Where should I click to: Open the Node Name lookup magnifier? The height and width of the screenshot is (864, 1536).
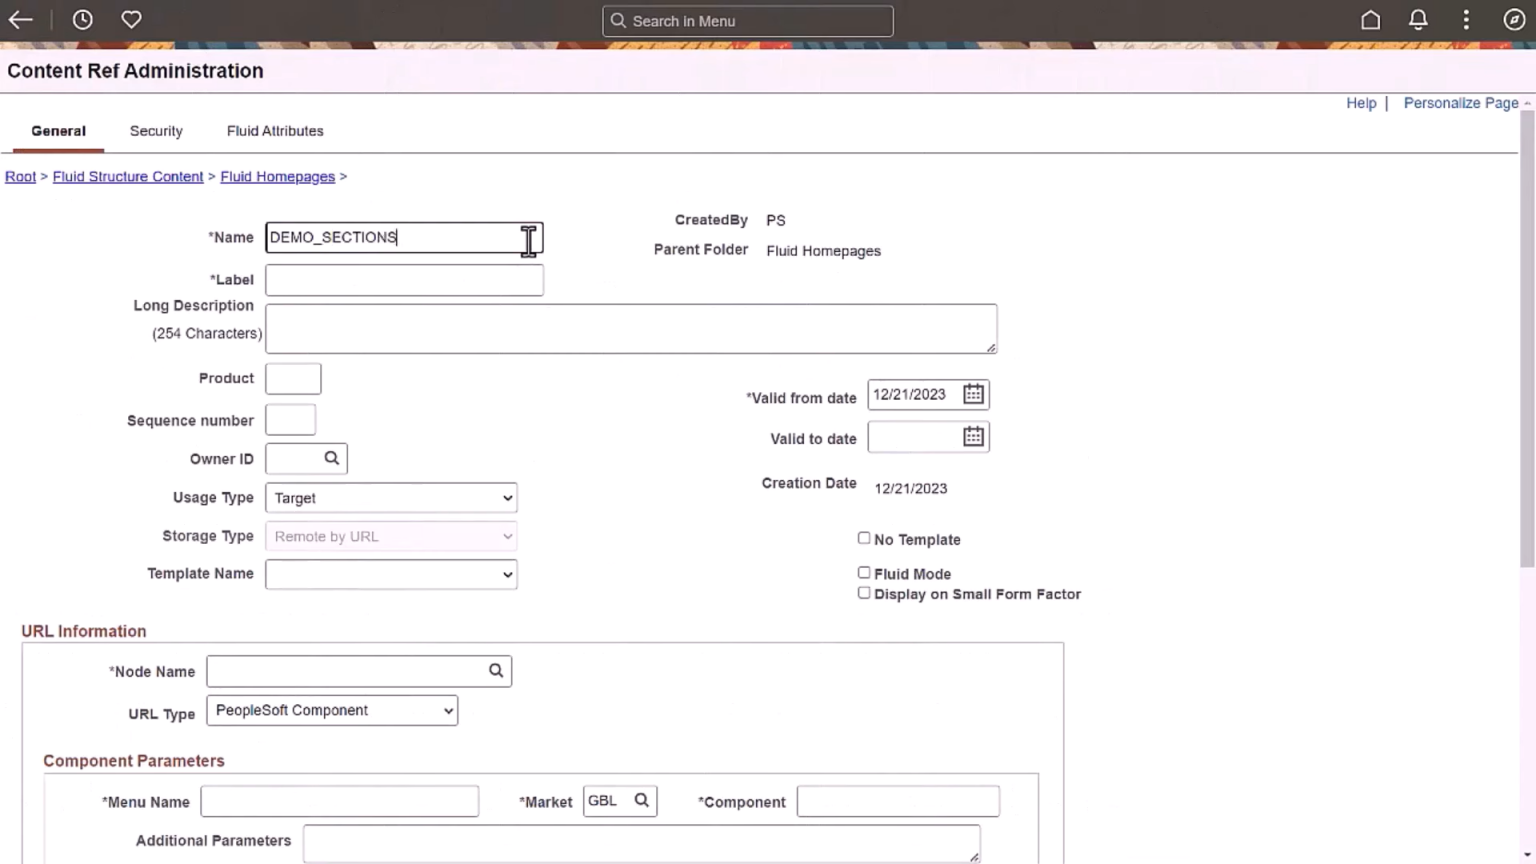click(x=495, y=670)
